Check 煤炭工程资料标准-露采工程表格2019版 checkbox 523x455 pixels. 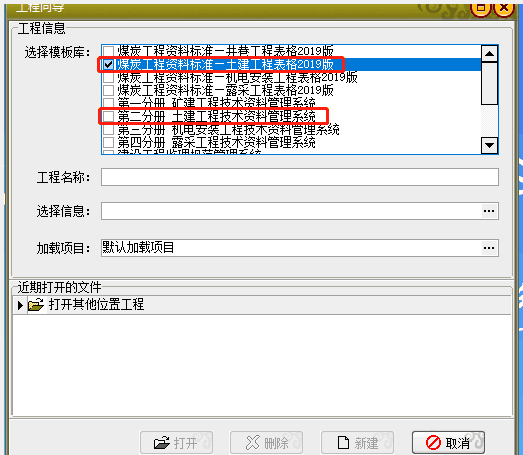pos(108,90)
